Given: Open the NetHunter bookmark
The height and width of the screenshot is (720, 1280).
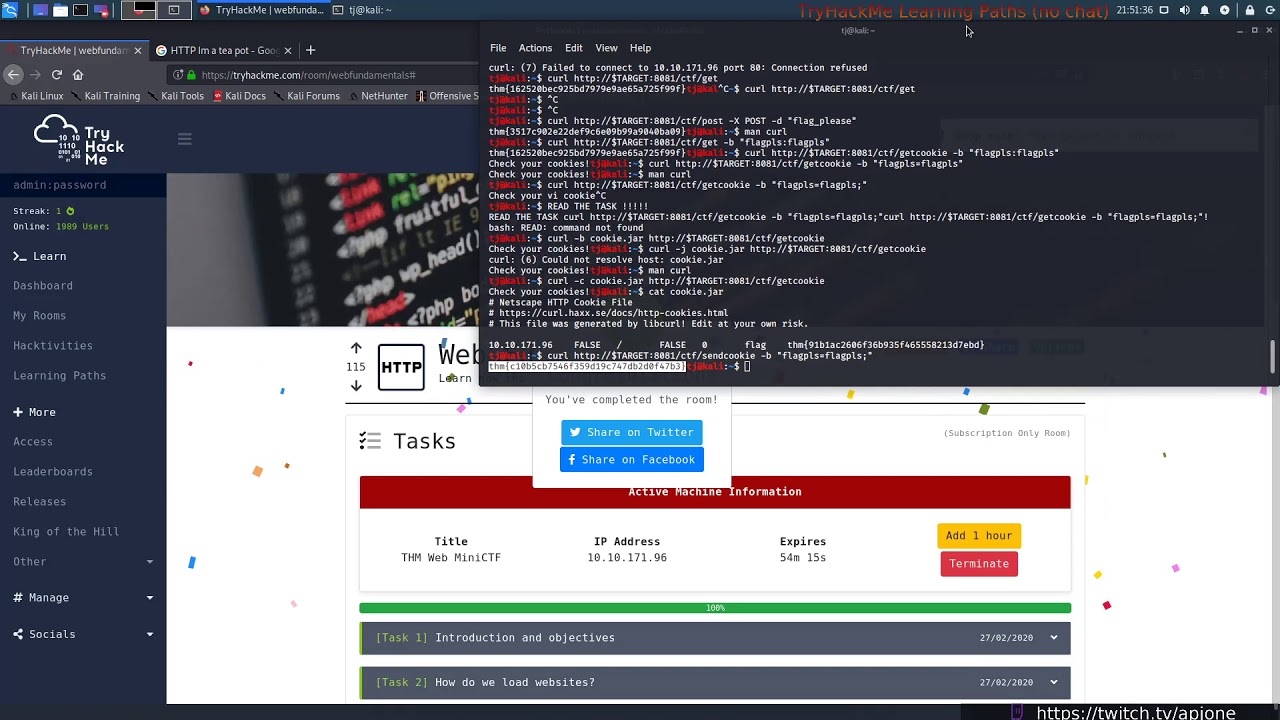Looking at the screenshot, I should pyautogui.click(x=377, y=96).
